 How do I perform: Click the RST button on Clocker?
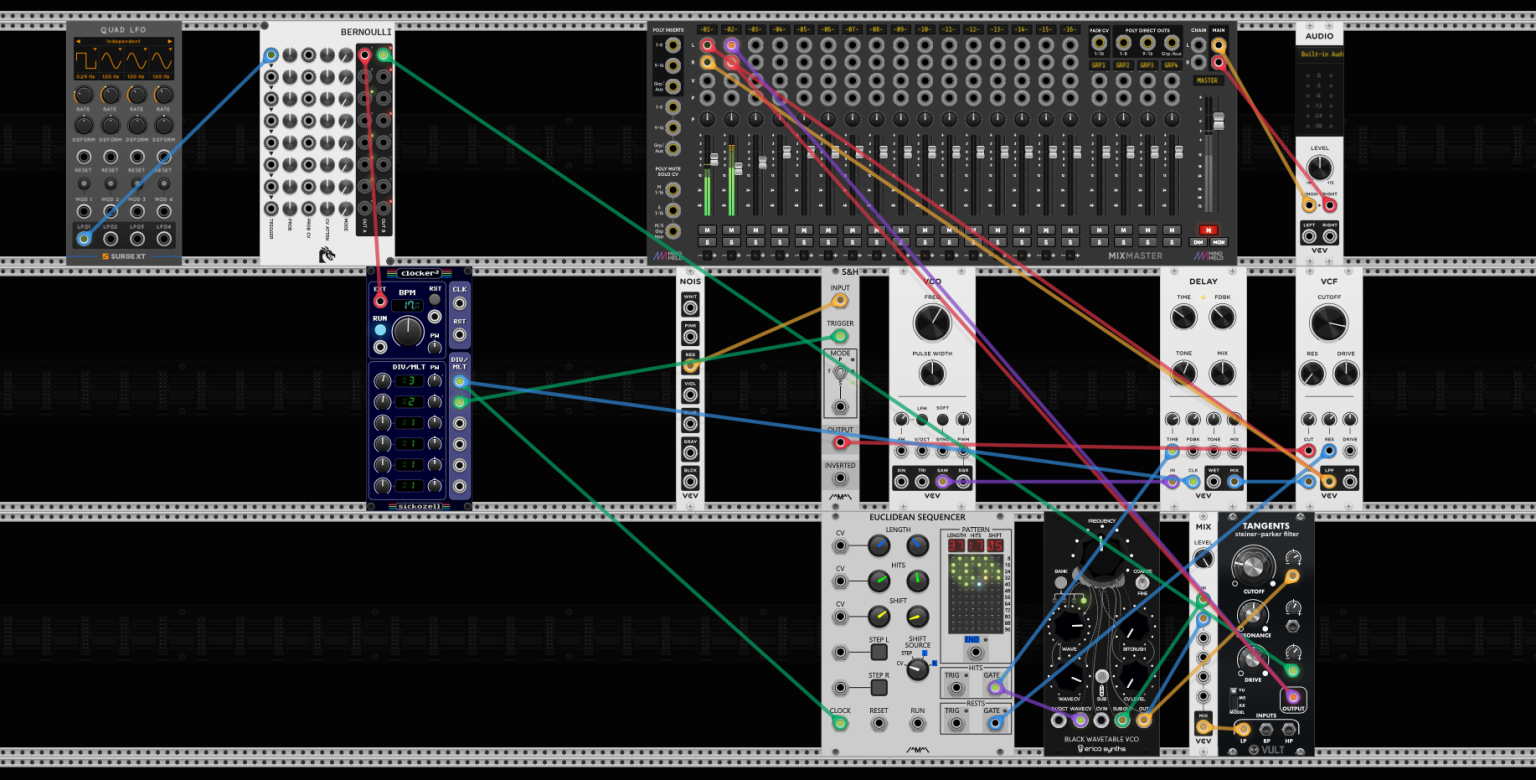tap(434, 300)
